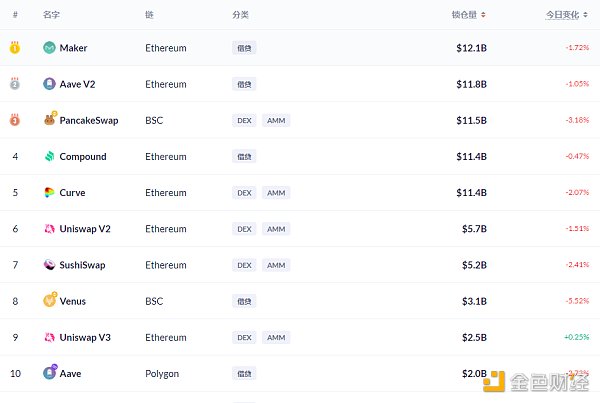
Task: Click the Curve rainbow logo icon
Action: tap(50, 193)
